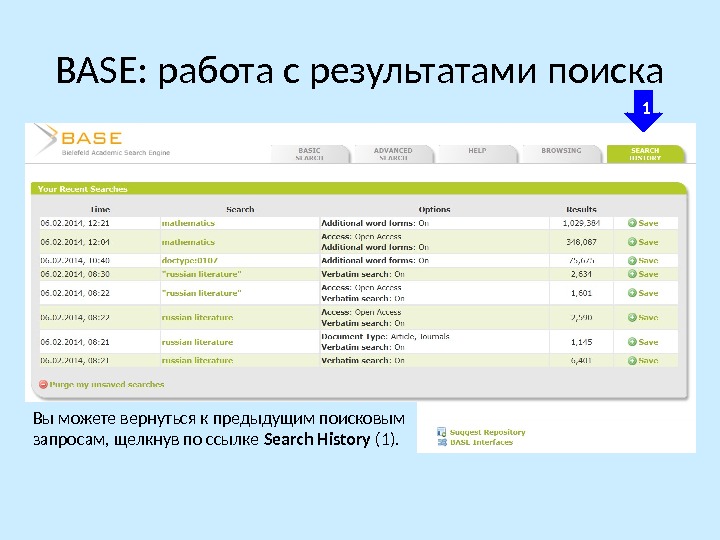The image size is (720, 540).
Task: Click plus icon for 08:30 "russian literature" row
Action: coord(632,274)
